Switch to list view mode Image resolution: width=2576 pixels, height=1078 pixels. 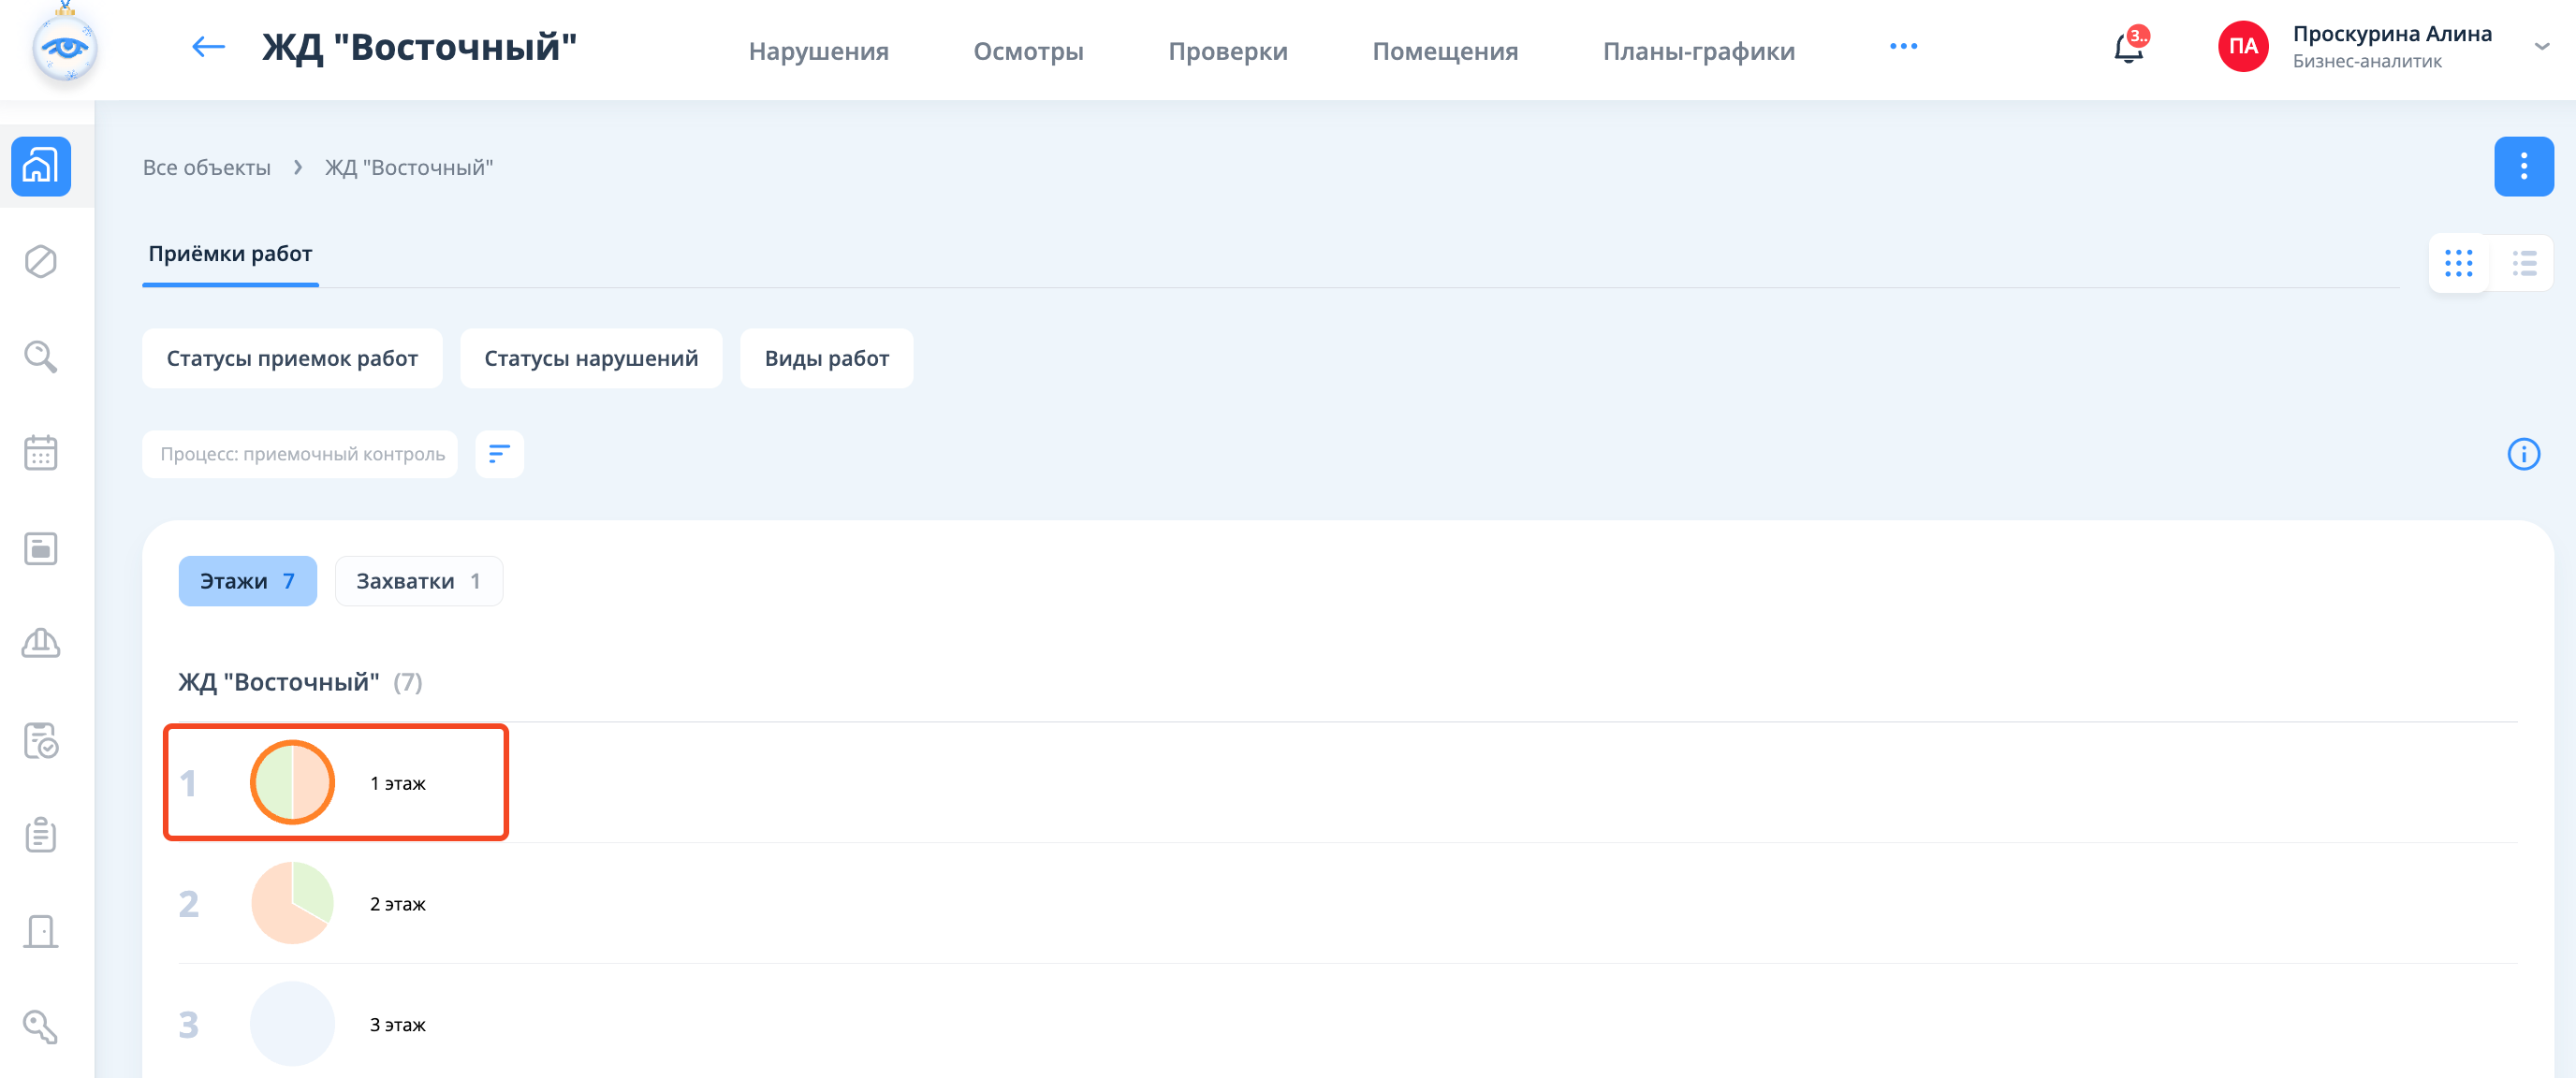coord(2524,263)
